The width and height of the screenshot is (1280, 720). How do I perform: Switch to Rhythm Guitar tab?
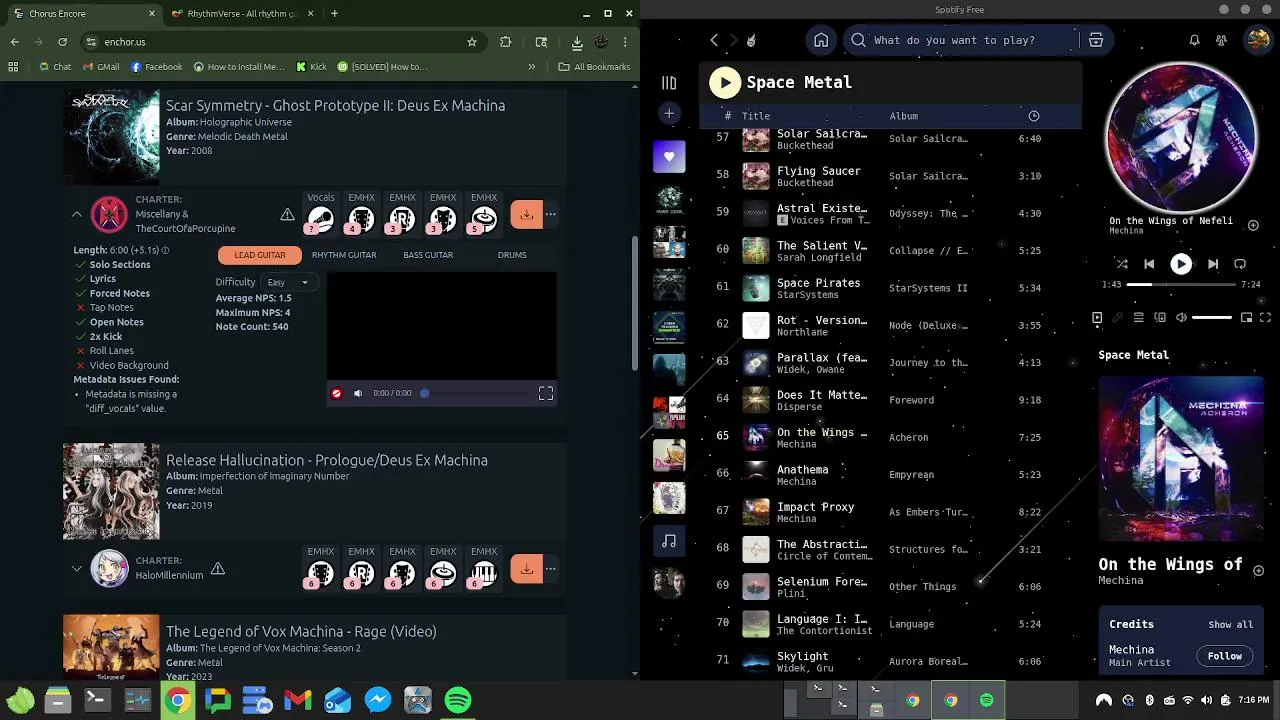344,255
